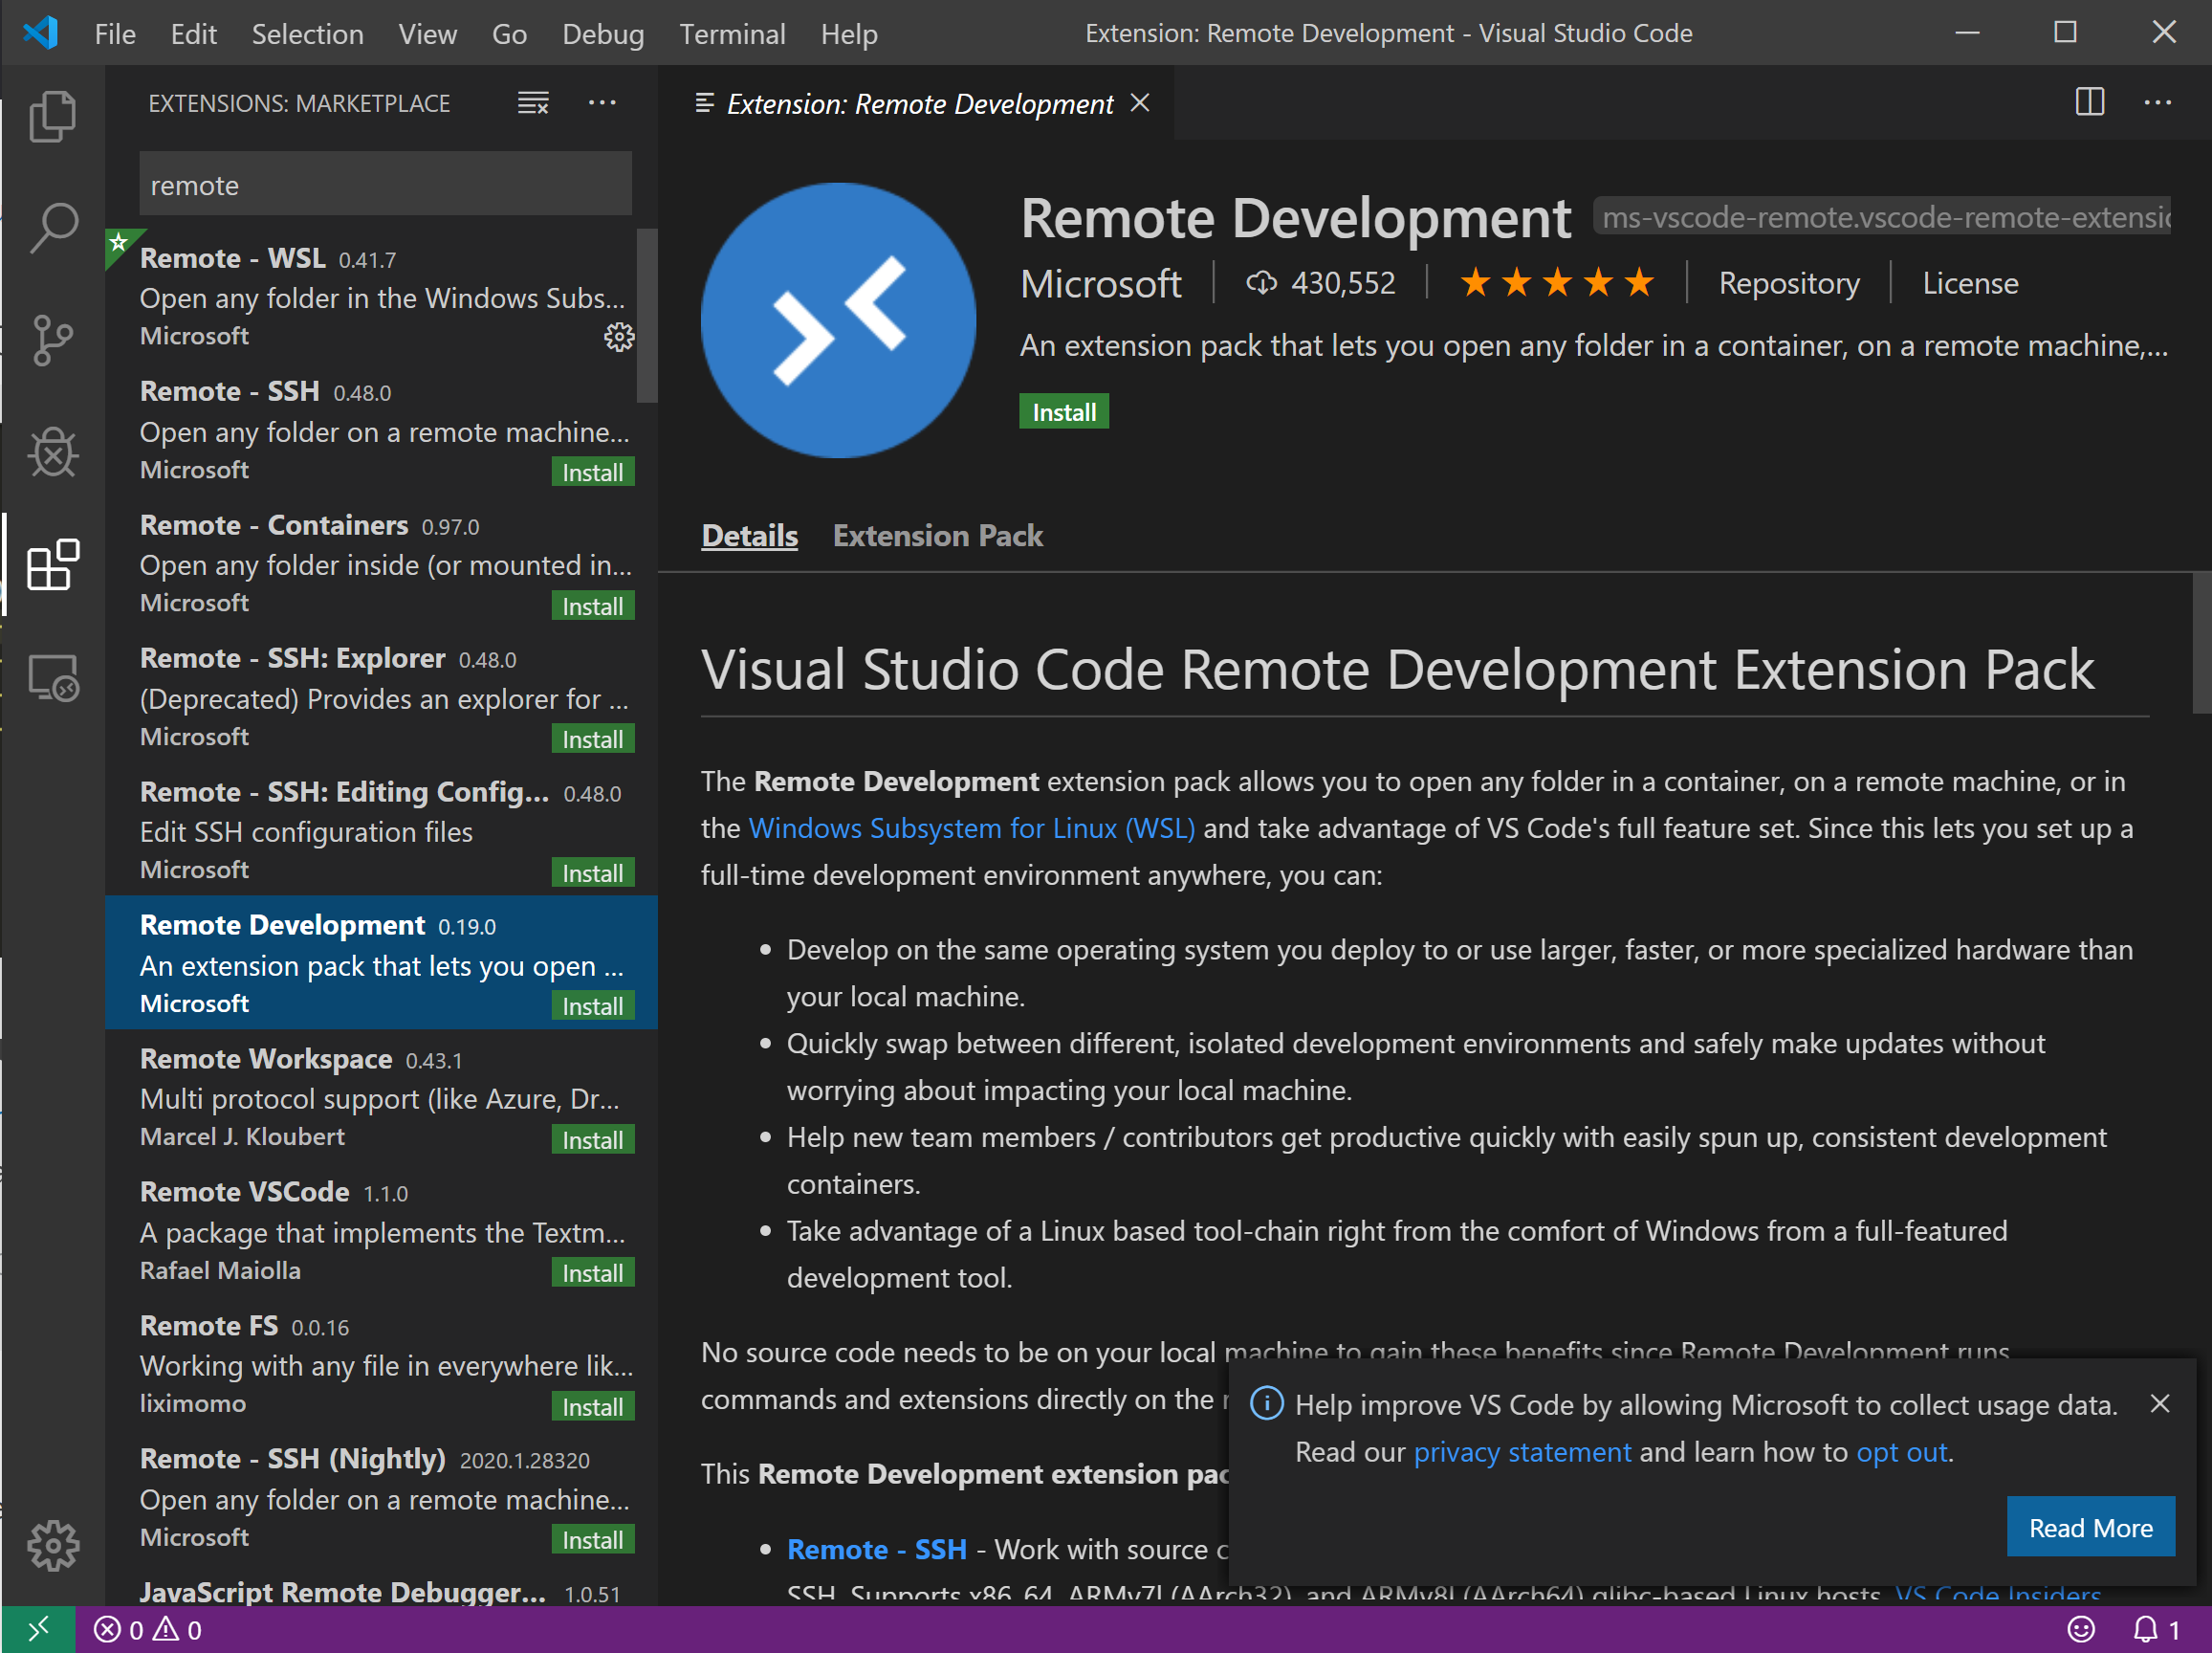Screen dimensions: 2212x1653
Task: Click the extensions search field containing remote
Action: 385,185
